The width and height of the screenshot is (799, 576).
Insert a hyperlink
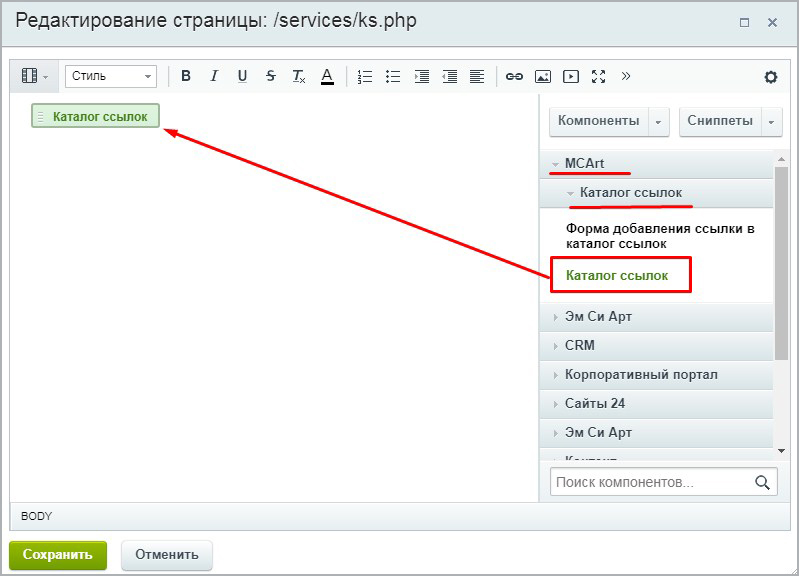pos(514,76)
